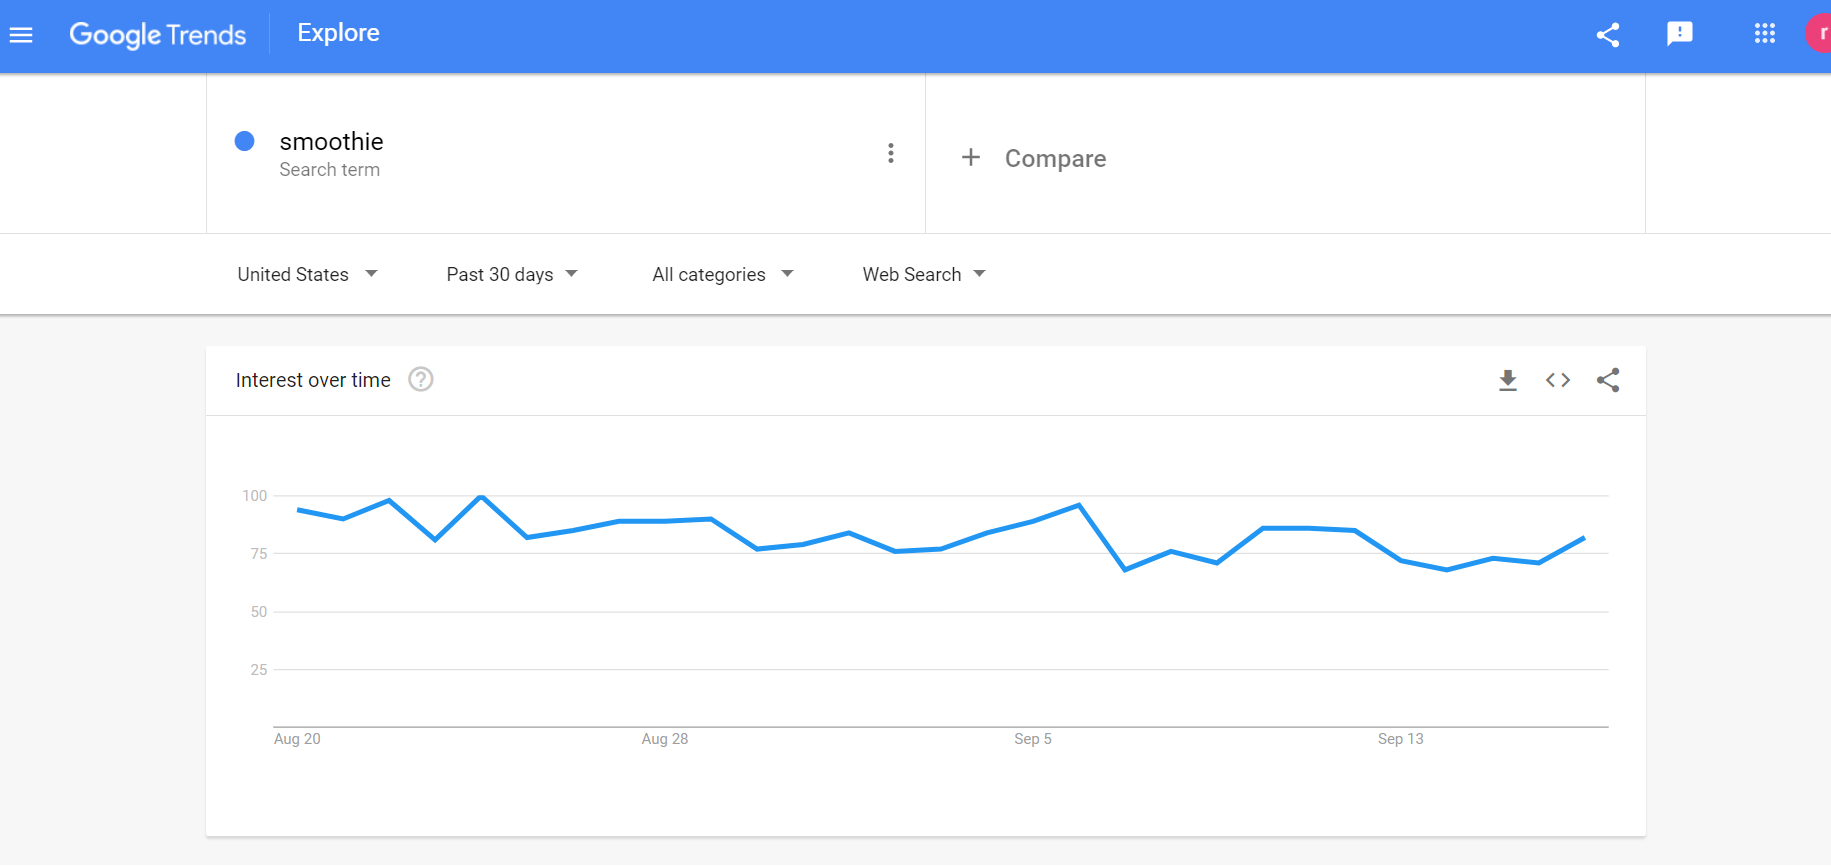Open the account profile avatar
1831x866 pixels.
(1820, 34)
